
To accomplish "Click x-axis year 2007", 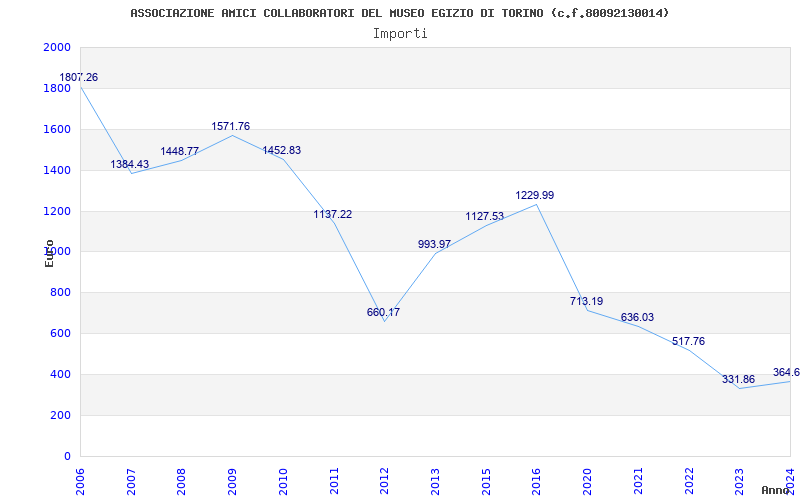I will pyautogui.click(x=131, y=481).
